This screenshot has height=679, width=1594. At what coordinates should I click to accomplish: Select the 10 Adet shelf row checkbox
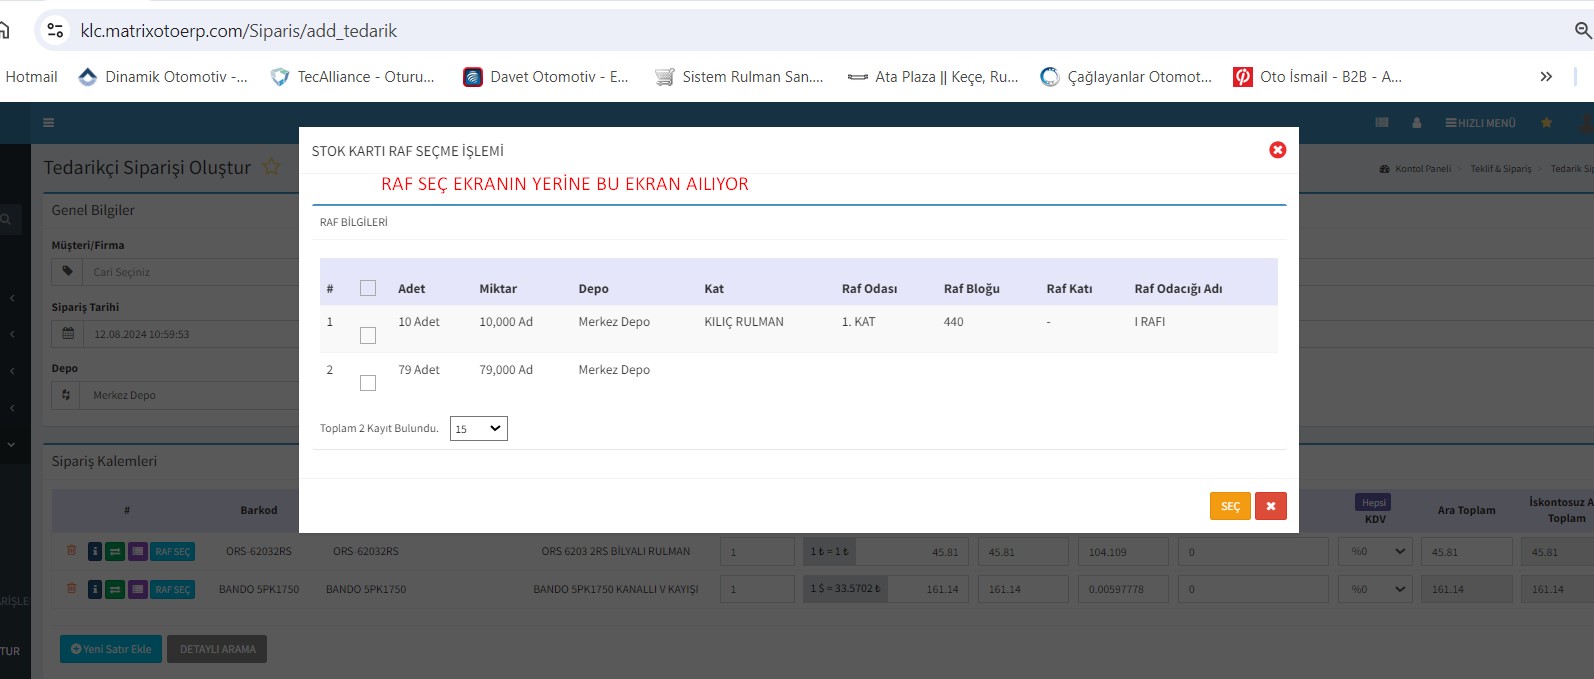coord(368,336)
